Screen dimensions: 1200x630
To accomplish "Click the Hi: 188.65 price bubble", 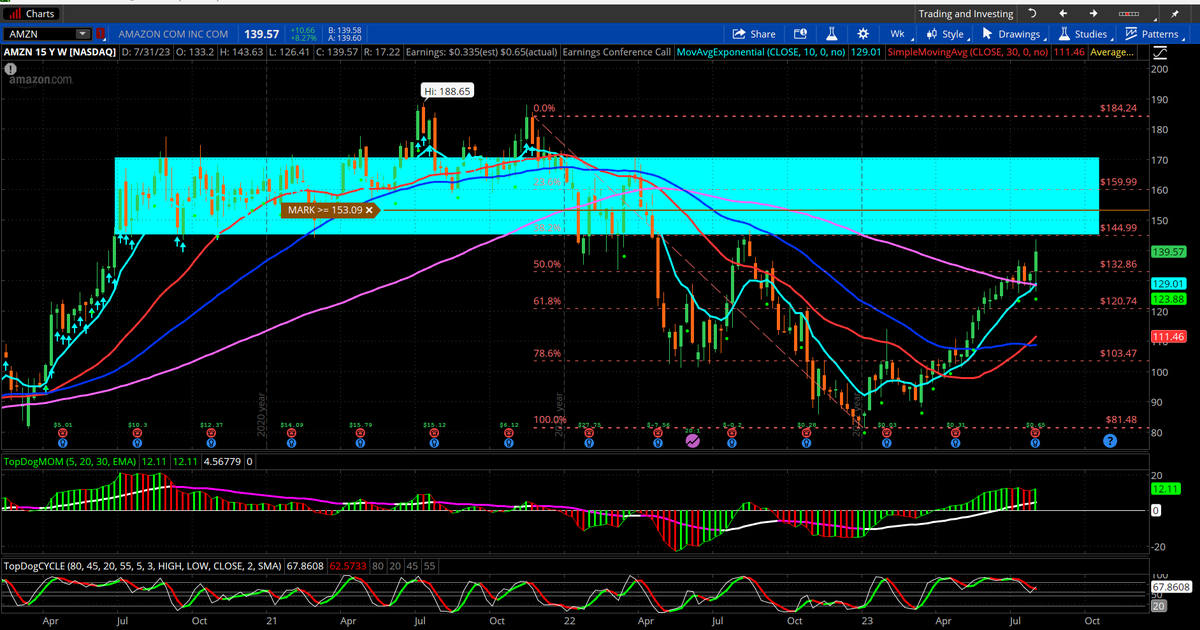I will pos(447,90).
